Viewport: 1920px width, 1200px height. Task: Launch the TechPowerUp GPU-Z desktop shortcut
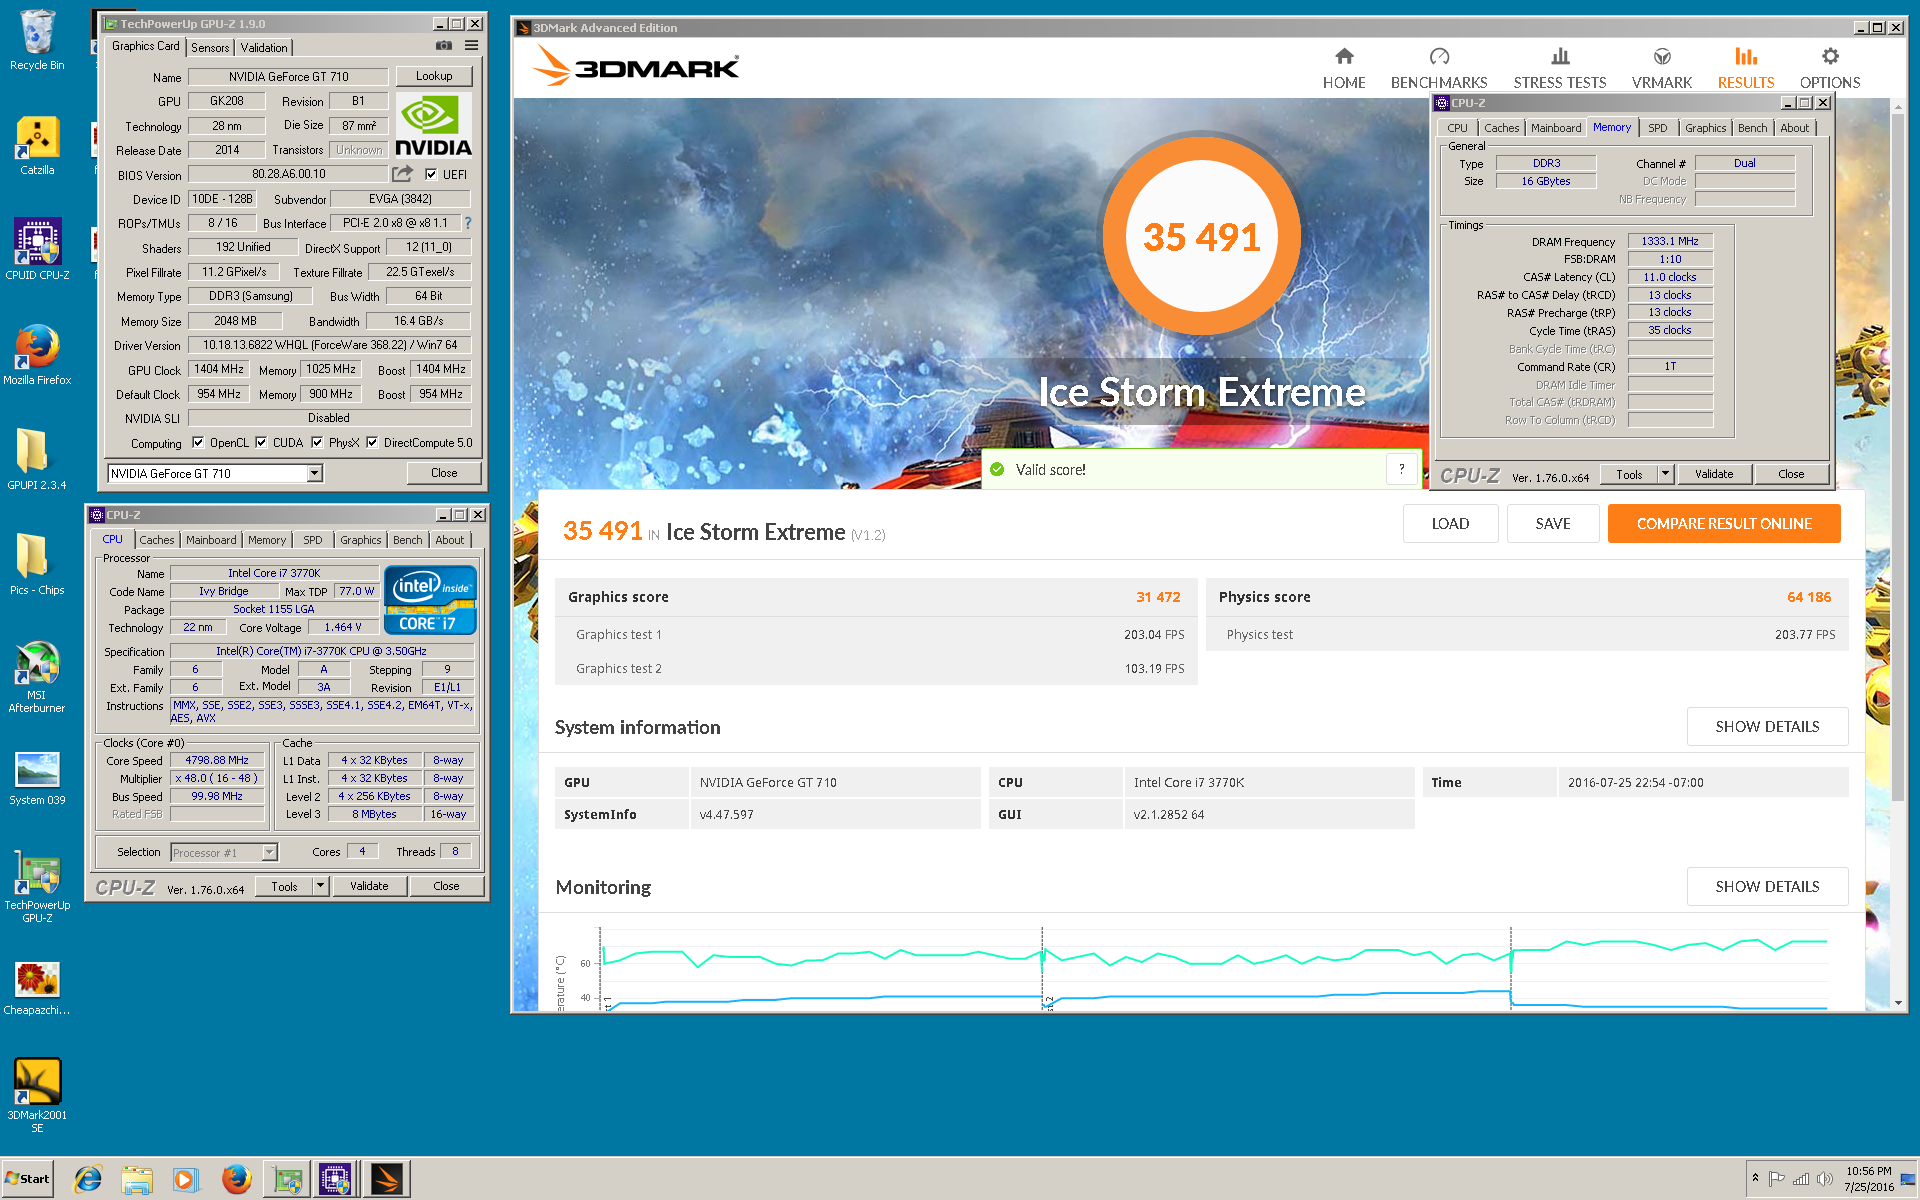coord(37,888)
